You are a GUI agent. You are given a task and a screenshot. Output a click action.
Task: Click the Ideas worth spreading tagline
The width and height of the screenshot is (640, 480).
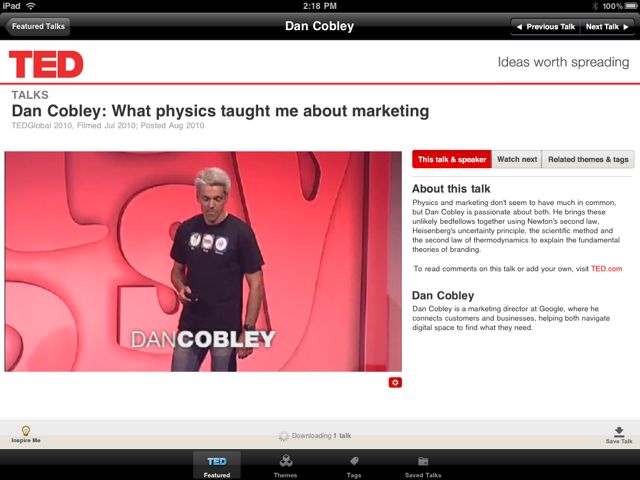coord(563,62)
